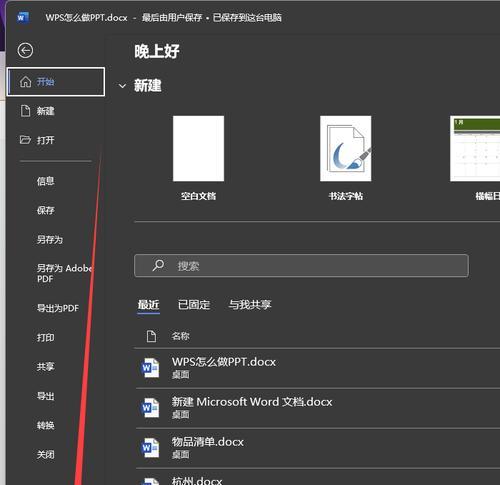
Task: Click the 名称 column header
Action: [180, 336]
